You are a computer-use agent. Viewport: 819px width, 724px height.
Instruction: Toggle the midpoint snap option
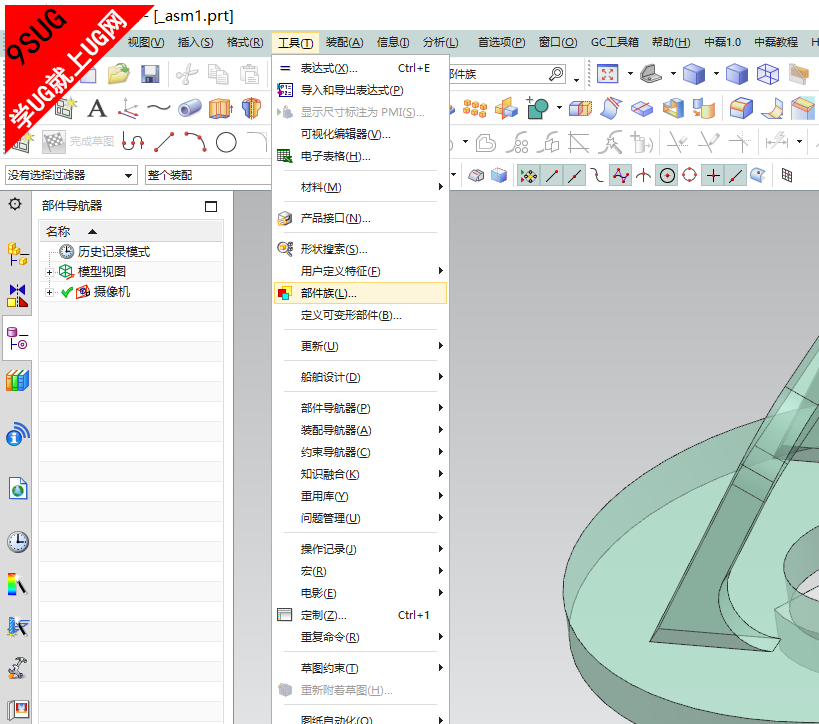[x=574, y=176]
